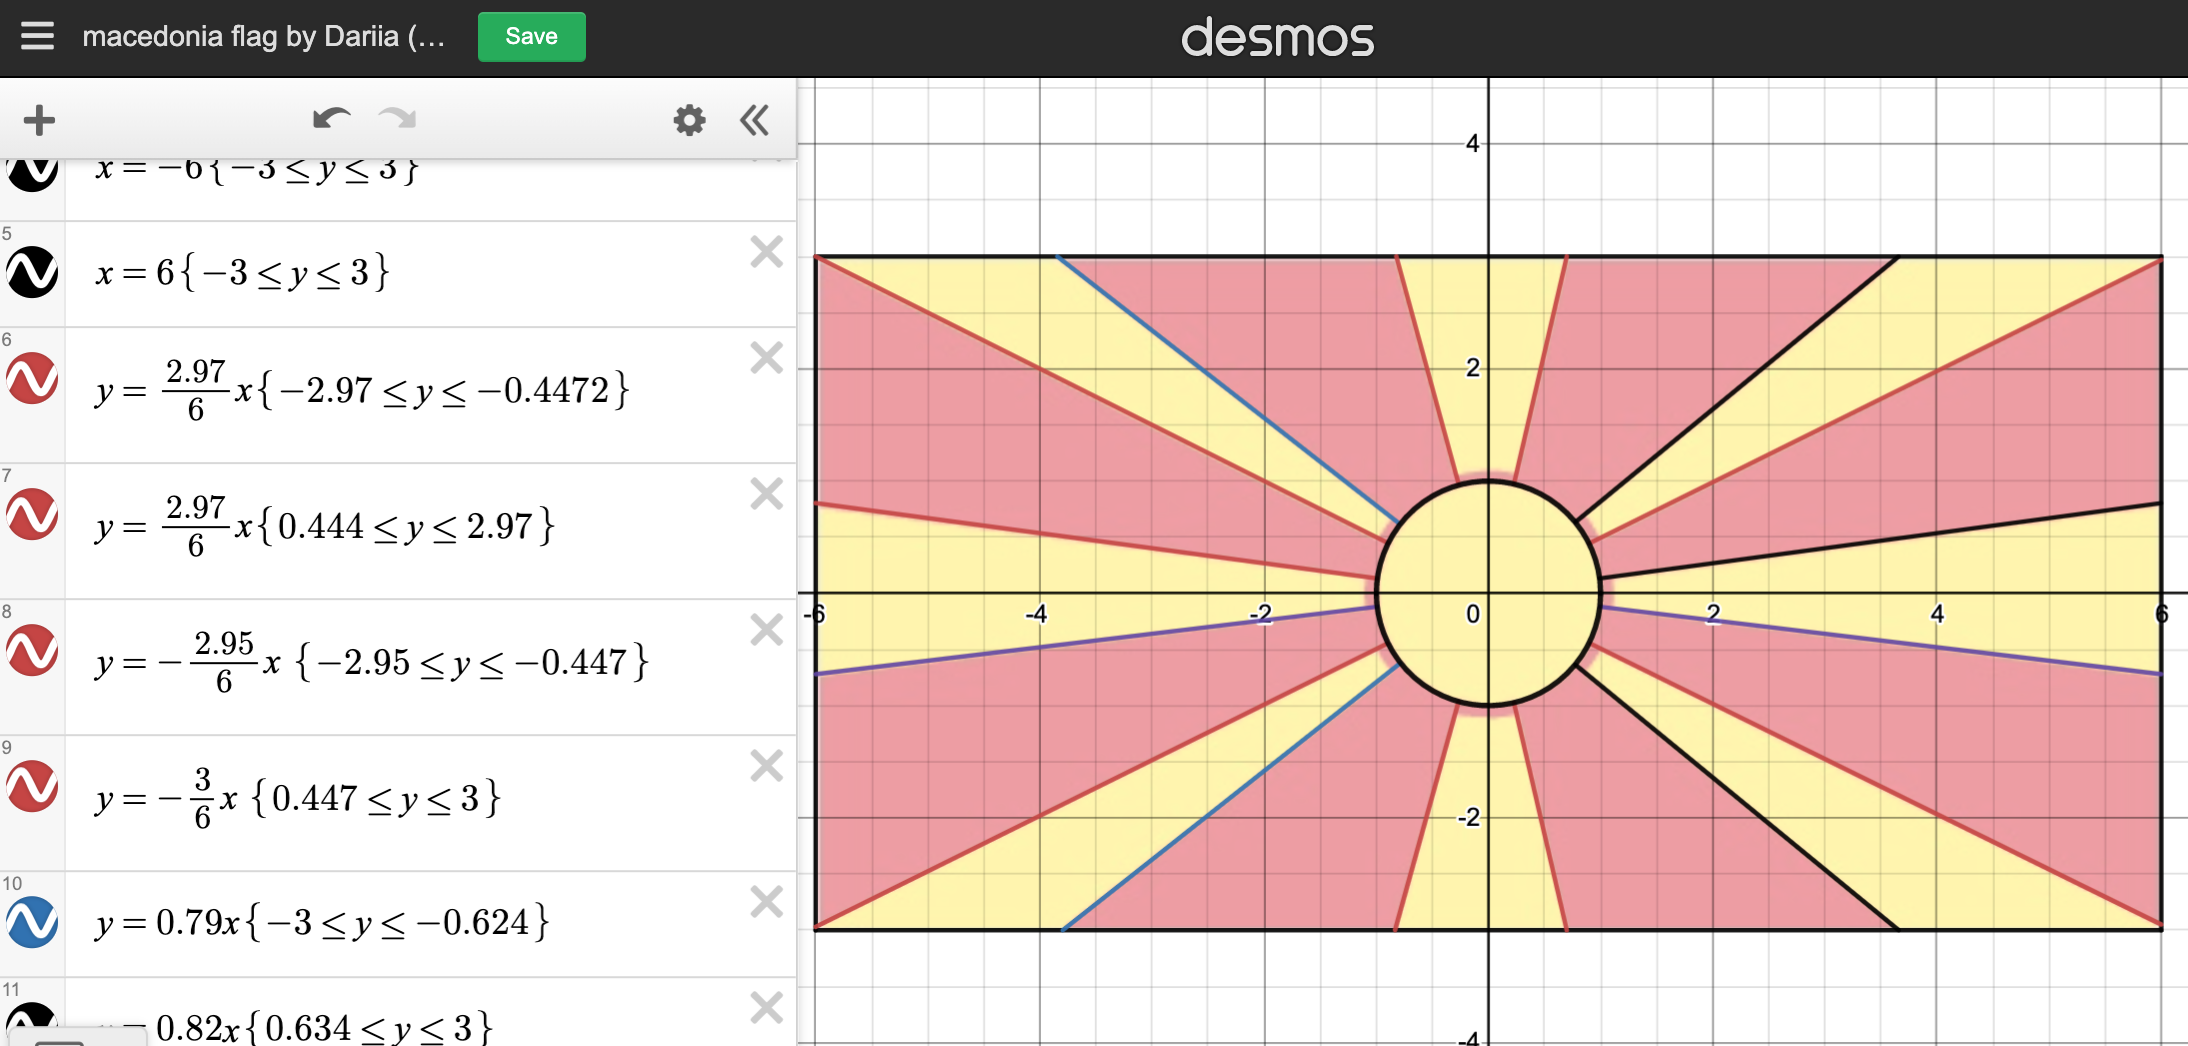Undo the last change
This screenshot has width=2188, height=1046.
pyautogui.click(x=333, y=117)
